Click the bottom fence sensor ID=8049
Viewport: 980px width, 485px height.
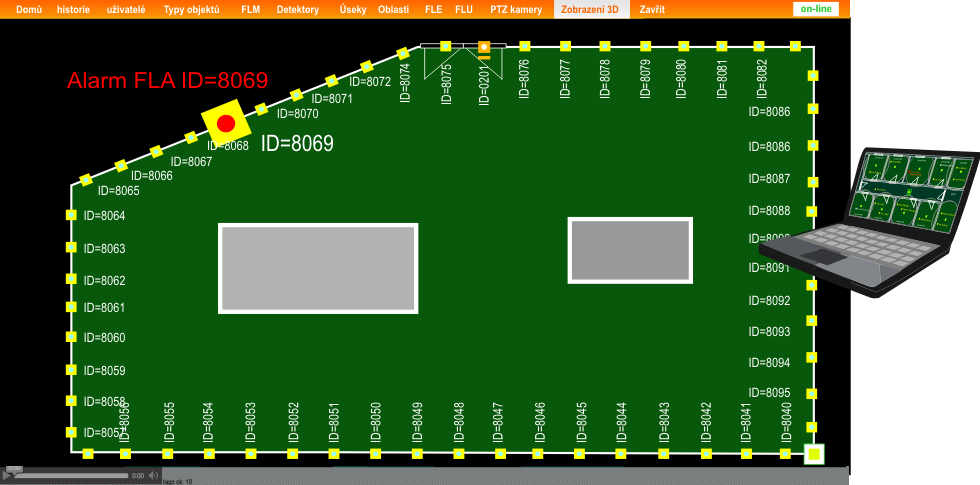point(418,454)
